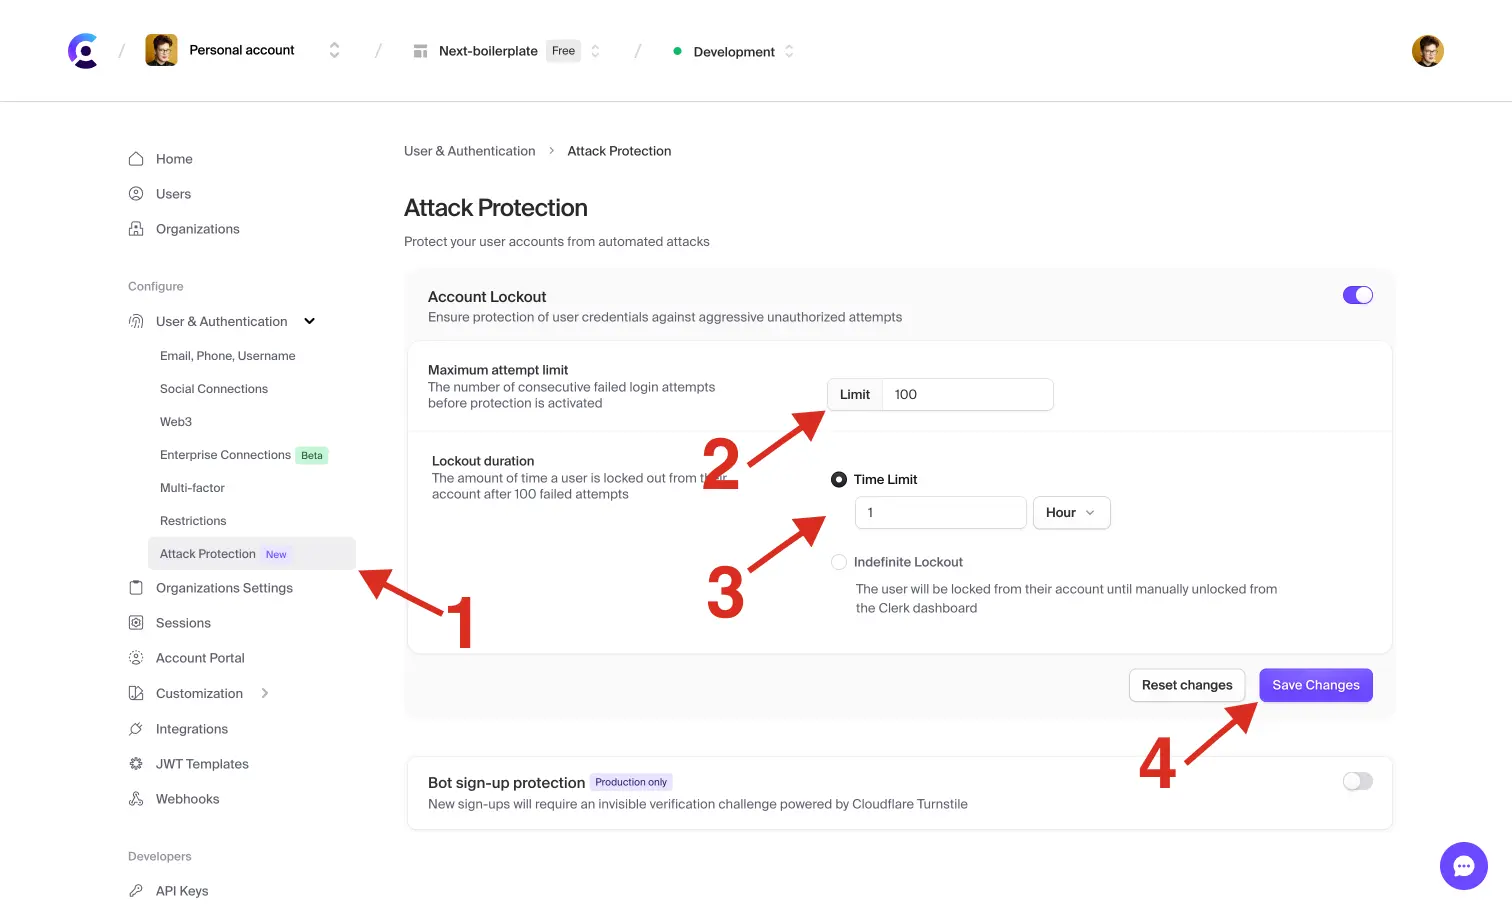
Task: Click the Webhooks icon in sidebar
Action: [x=136, y=799]
